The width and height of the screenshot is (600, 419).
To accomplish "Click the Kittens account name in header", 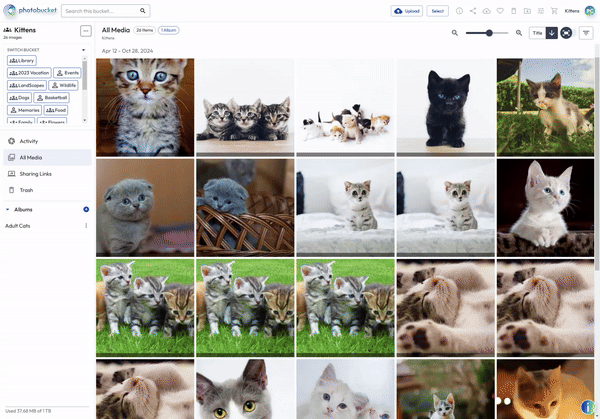I will tap(572, 11).
